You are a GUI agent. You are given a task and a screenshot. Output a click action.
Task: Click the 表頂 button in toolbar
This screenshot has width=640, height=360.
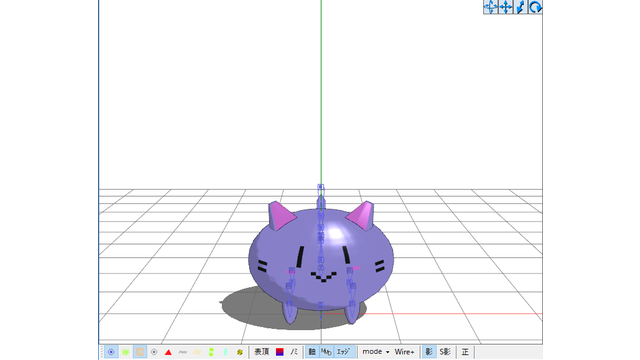pos(262,352)
